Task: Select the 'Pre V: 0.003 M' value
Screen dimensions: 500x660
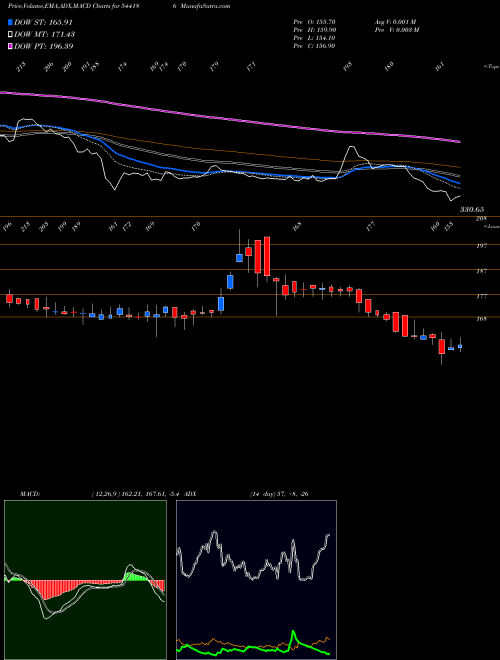Action: 397,30
